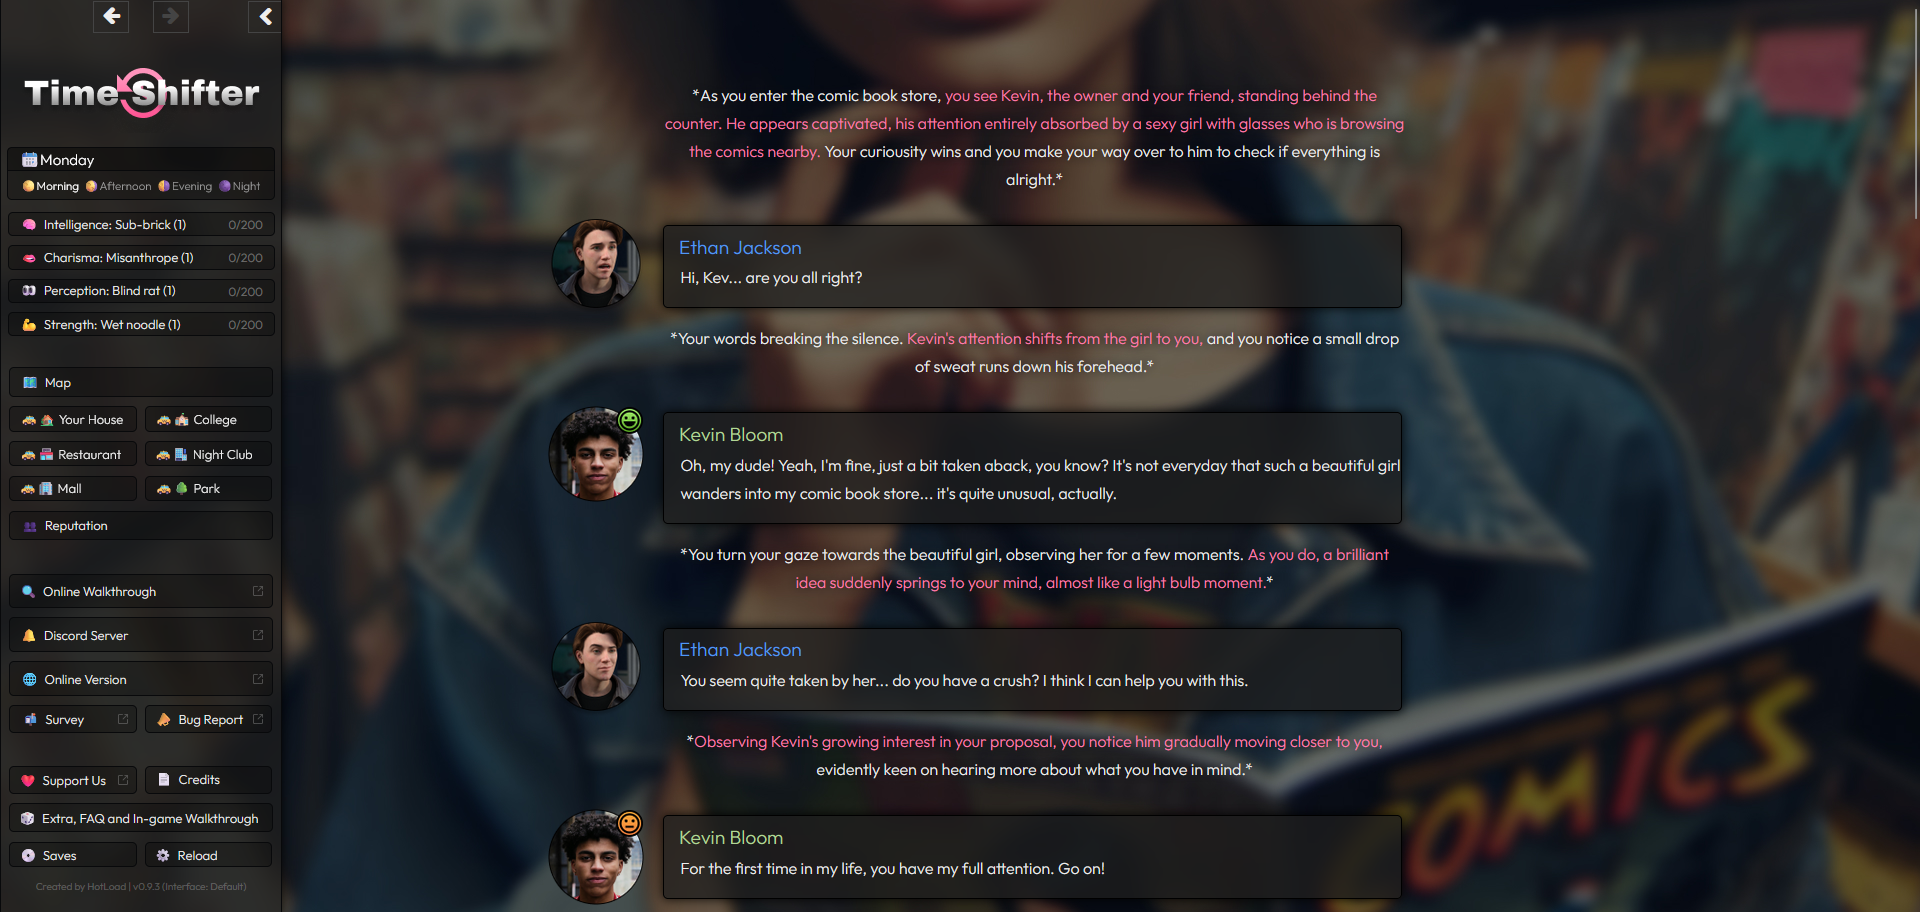Click the back arrow history icon
Screen dimensions: 1920x912
click(111, 16)
